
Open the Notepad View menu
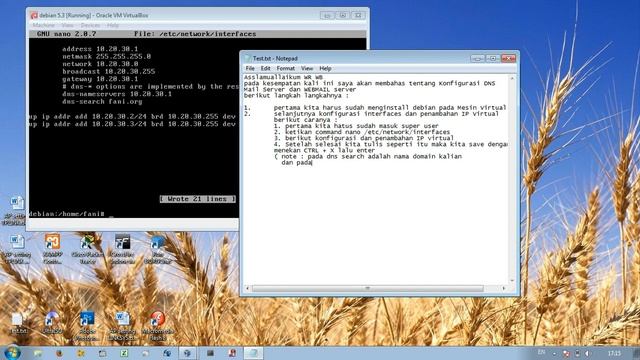pos(307,68)
